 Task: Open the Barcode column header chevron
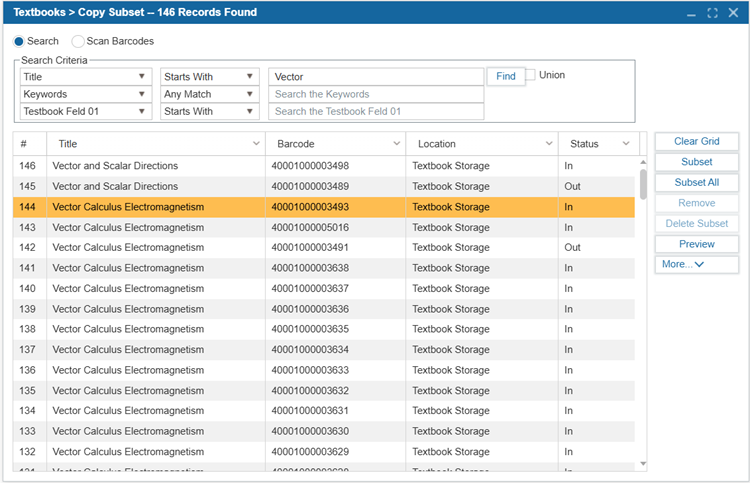[397, 143]
